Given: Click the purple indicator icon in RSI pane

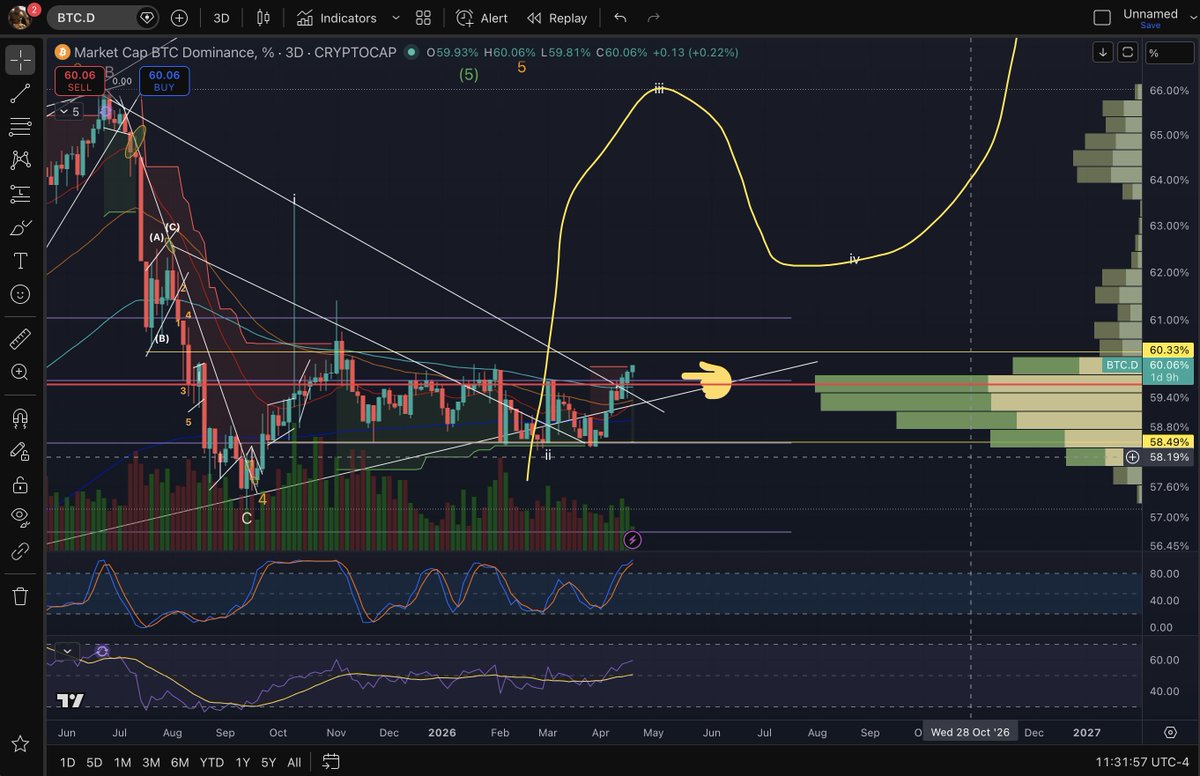Looking at the screenshot, I should click(102, 651).
